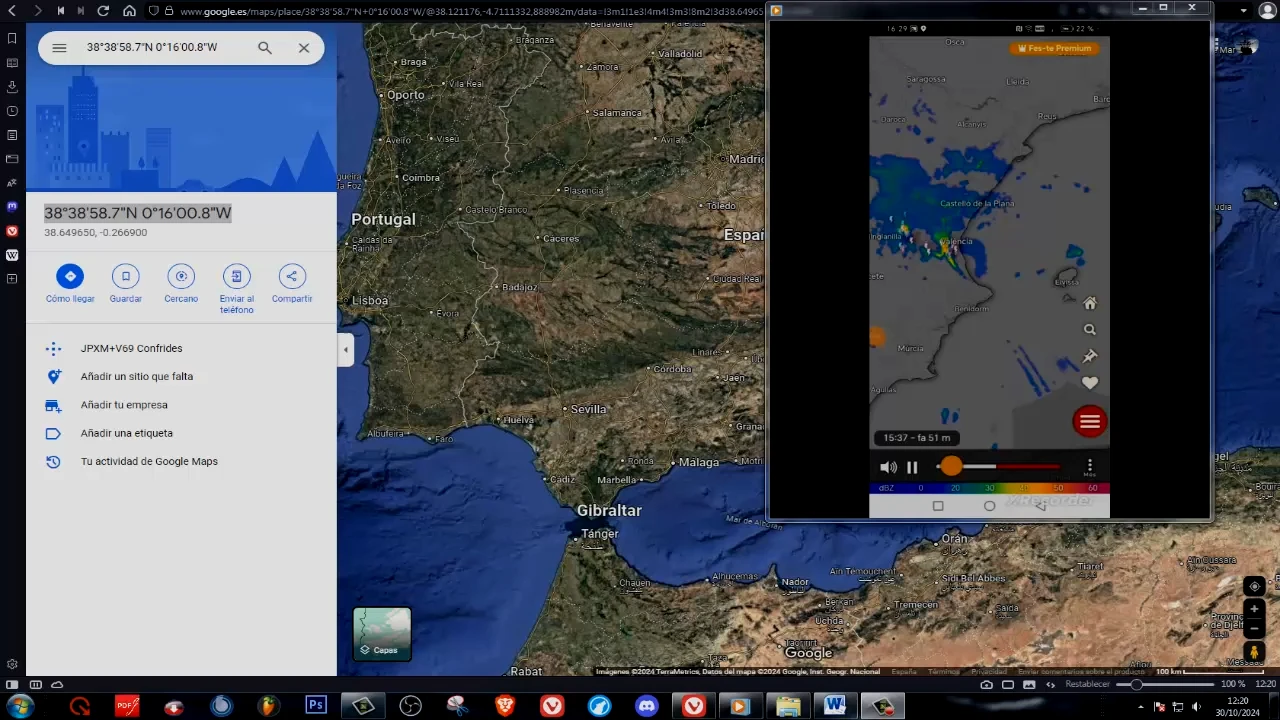Zoom out on the Google map

1254,629
